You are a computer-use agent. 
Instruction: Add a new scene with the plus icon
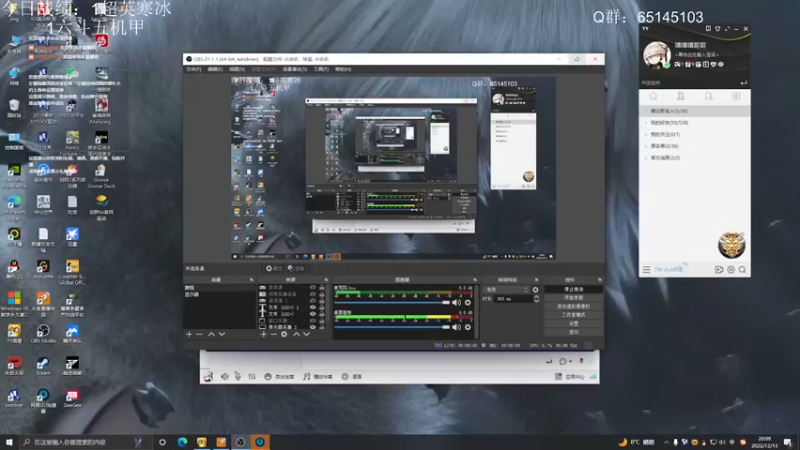189,334
